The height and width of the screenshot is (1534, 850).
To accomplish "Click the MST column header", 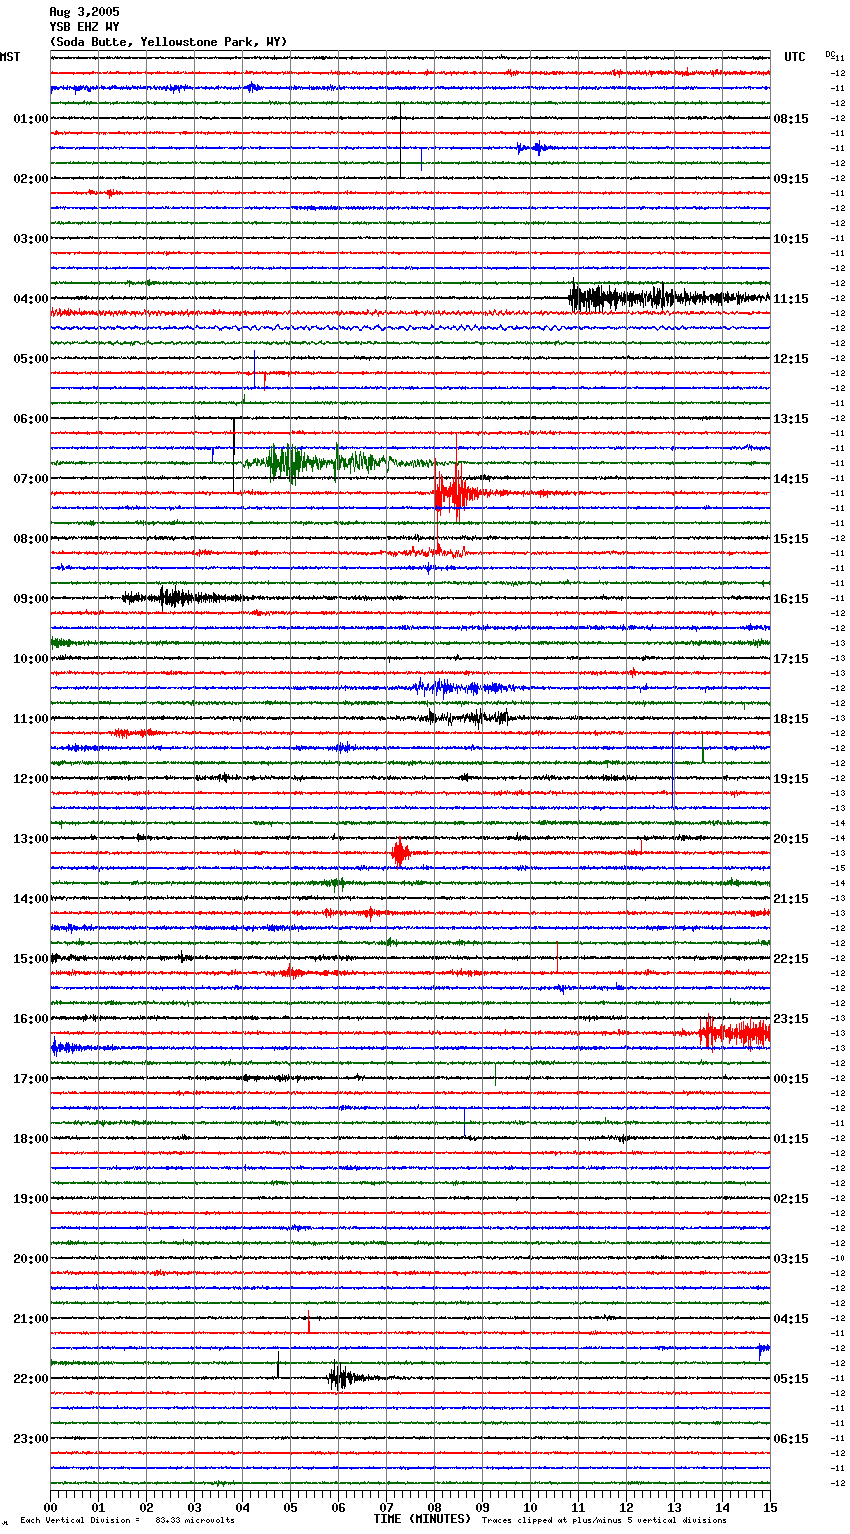I will tap(10, 57).
